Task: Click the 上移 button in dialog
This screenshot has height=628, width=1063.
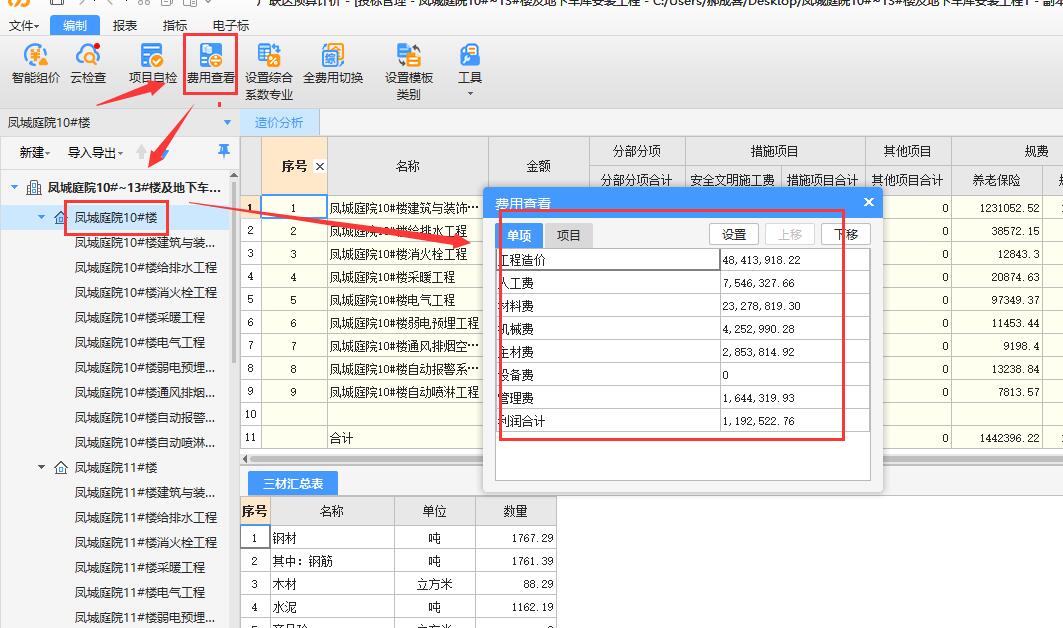Action: pyautogui.click(x=790, y=235)
